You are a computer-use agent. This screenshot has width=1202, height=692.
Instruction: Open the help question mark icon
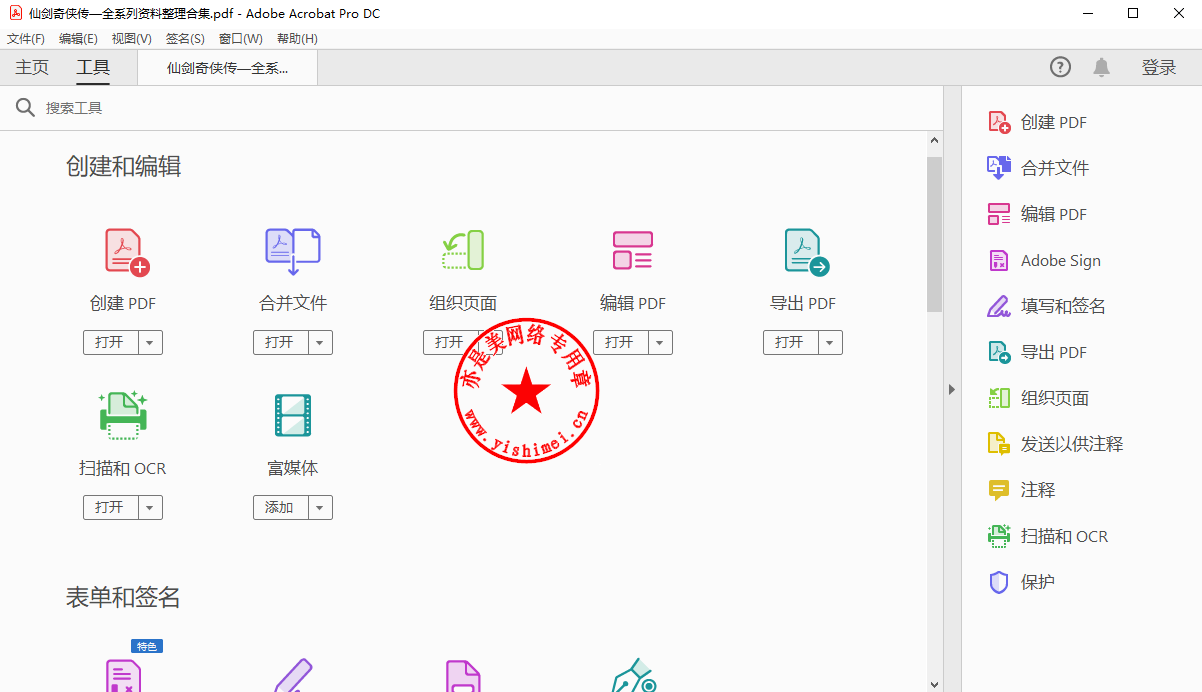[1060, 67]
